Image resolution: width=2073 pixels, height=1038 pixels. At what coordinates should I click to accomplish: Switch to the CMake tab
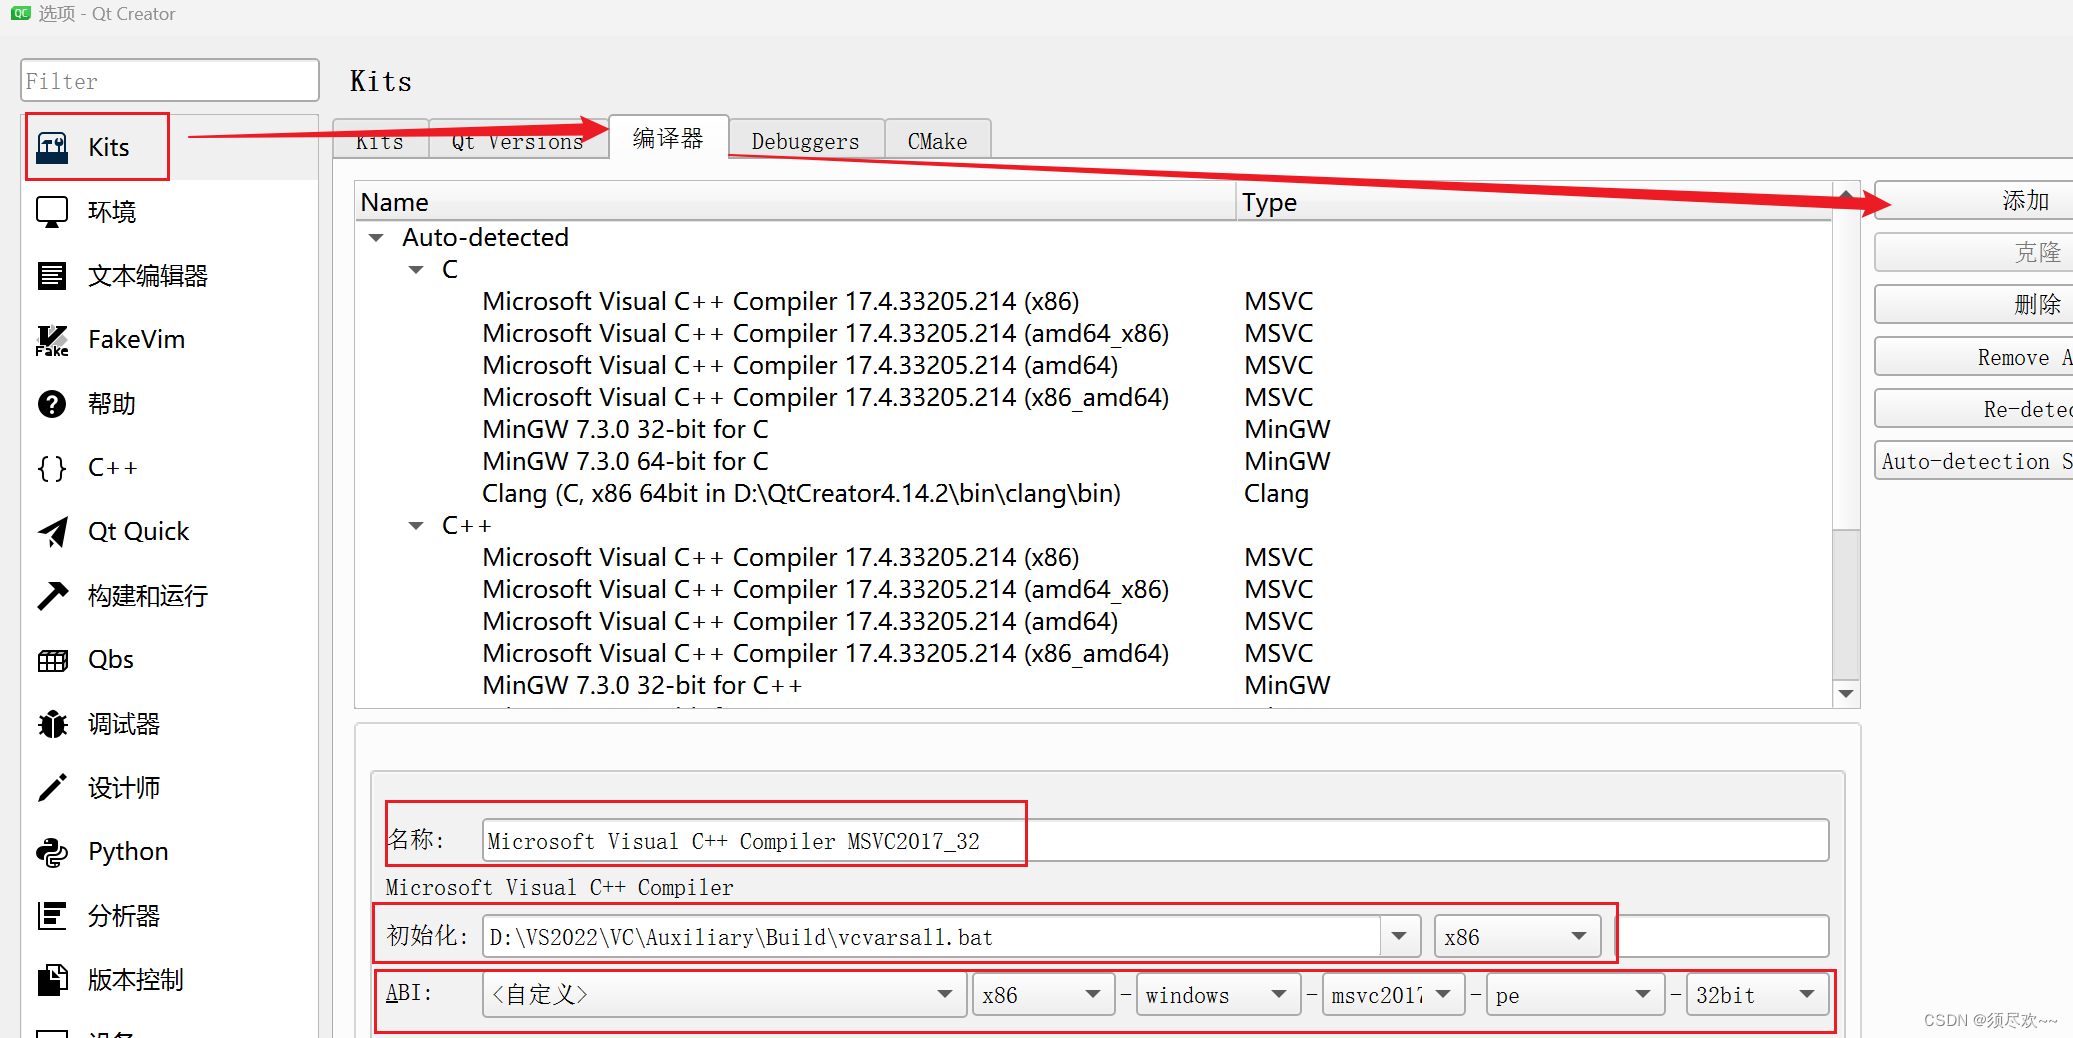click(937, 141)
